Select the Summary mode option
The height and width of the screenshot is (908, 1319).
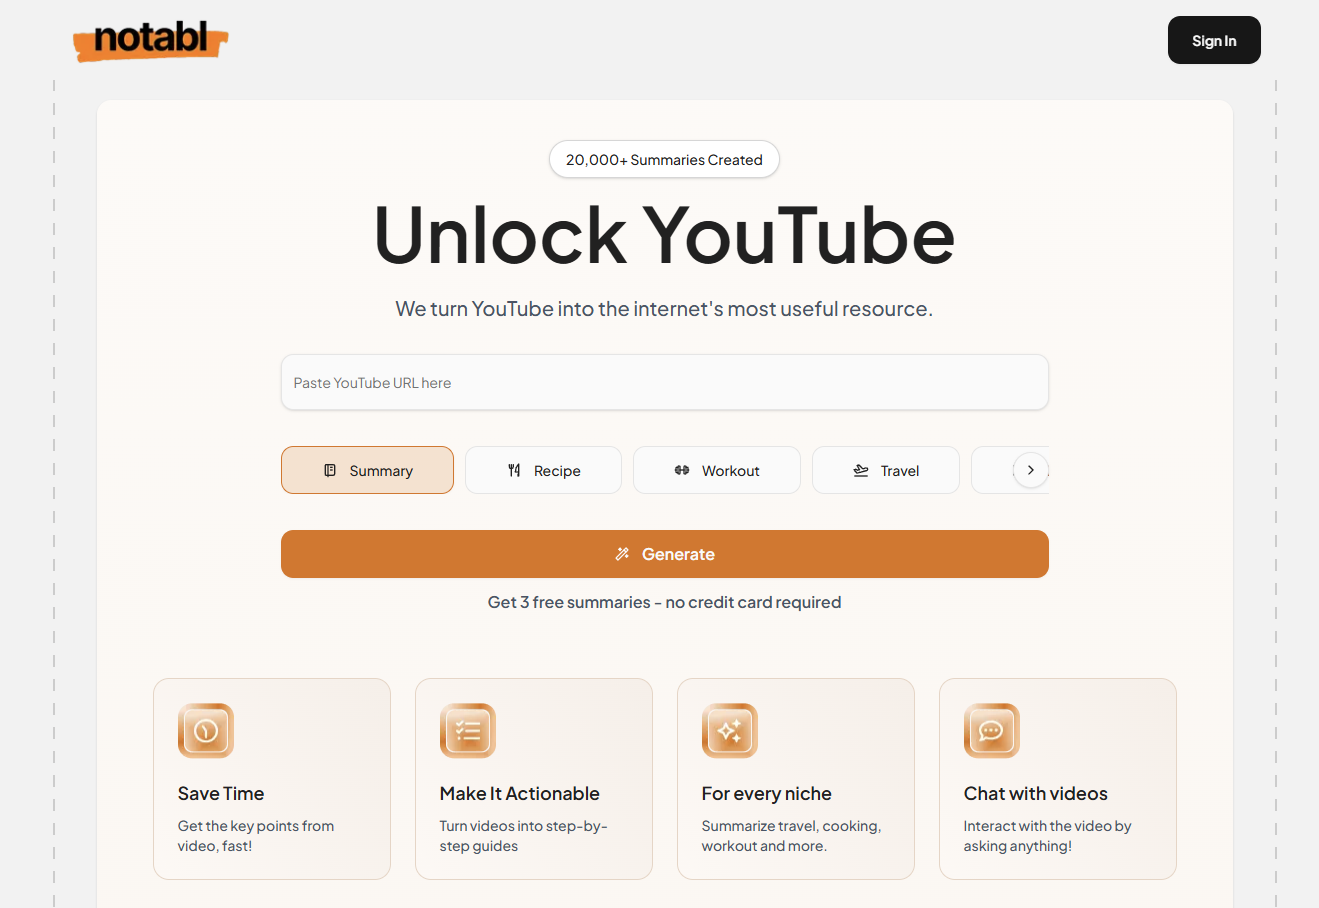pyautogui.click(x=367, y=470)
